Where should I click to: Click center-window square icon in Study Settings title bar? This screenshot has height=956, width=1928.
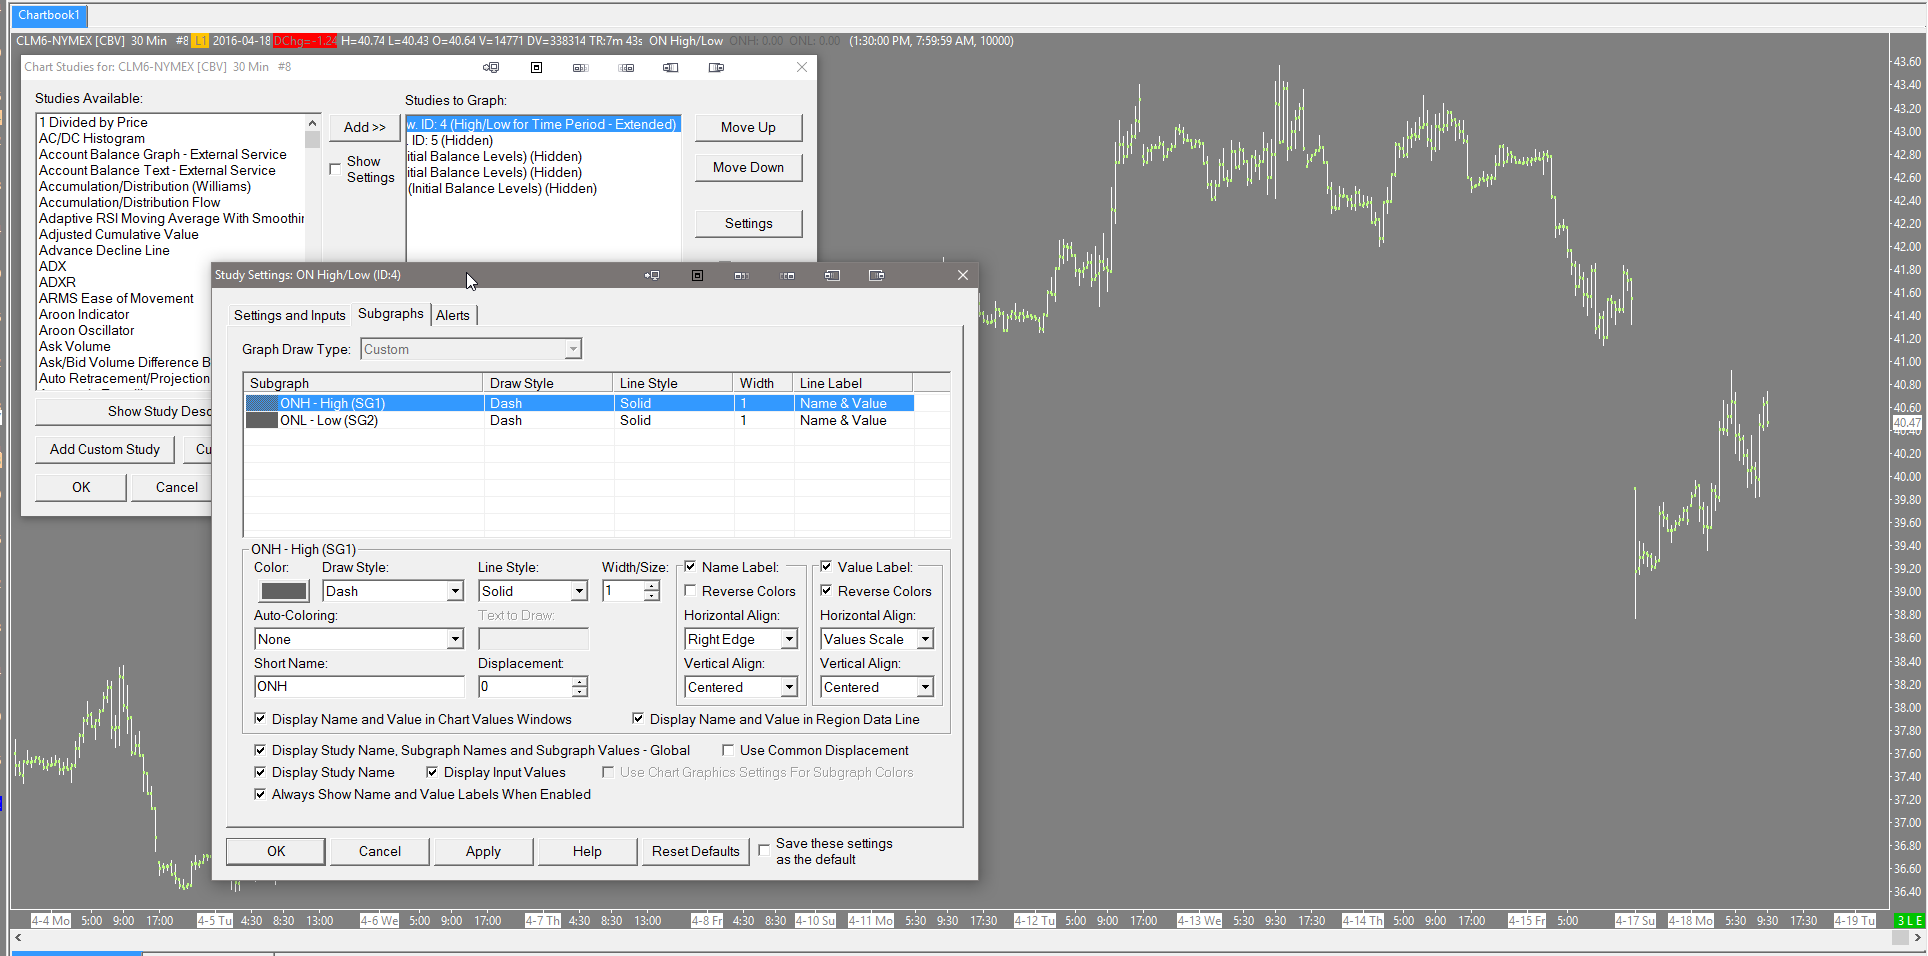pyautogui.click(x=697, y=275)
